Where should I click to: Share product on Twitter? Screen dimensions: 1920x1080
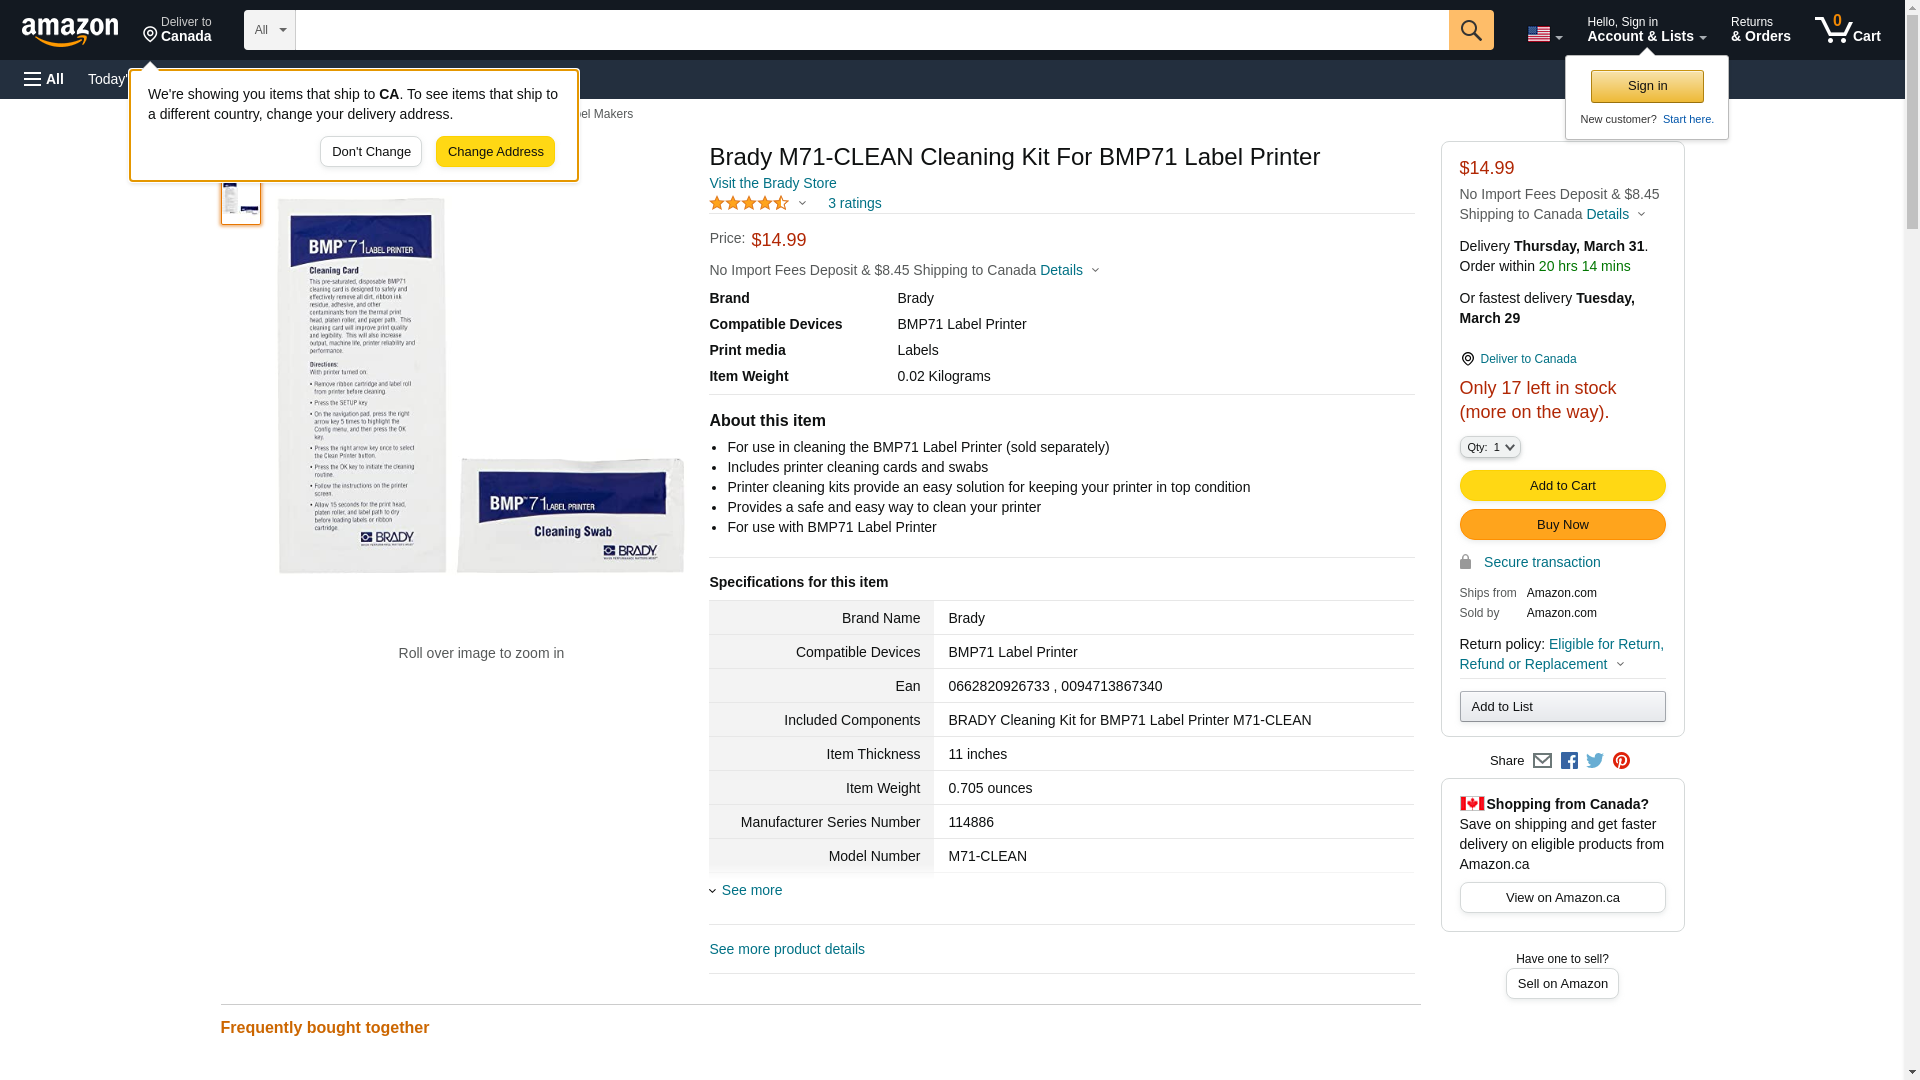pyautogui.click(x=1595, y=761)
